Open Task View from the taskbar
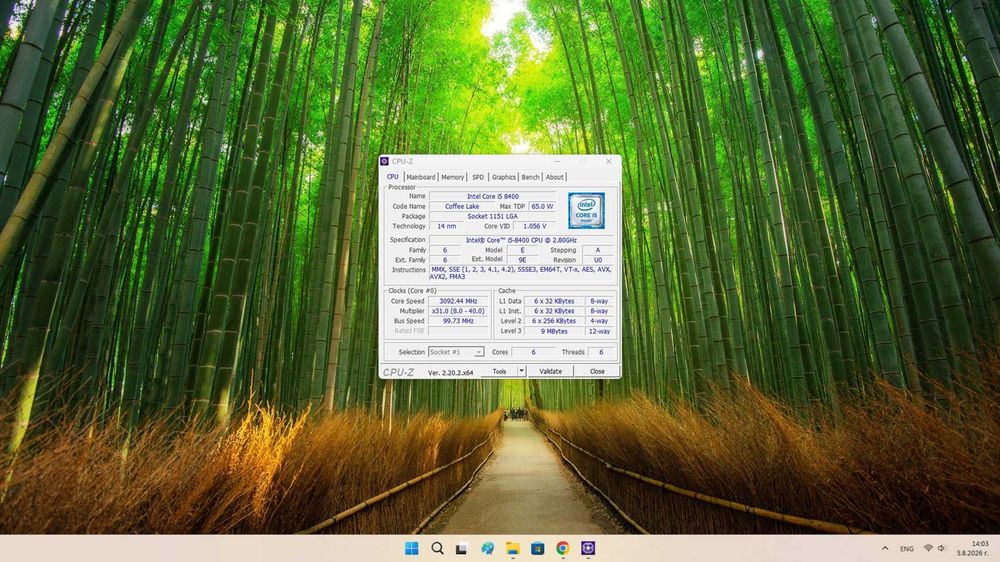The width and height of the screenshot is (1000, 562). [462, 548]
